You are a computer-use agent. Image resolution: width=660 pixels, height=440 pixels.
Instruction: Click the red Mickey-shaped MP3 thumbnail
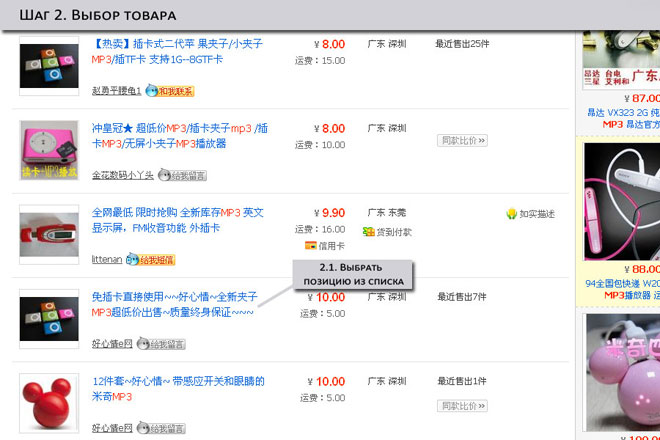49,403
